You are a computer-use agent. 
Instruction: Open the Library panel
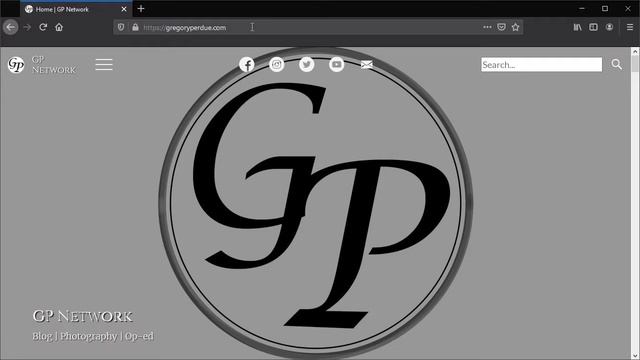click(578, 27)
